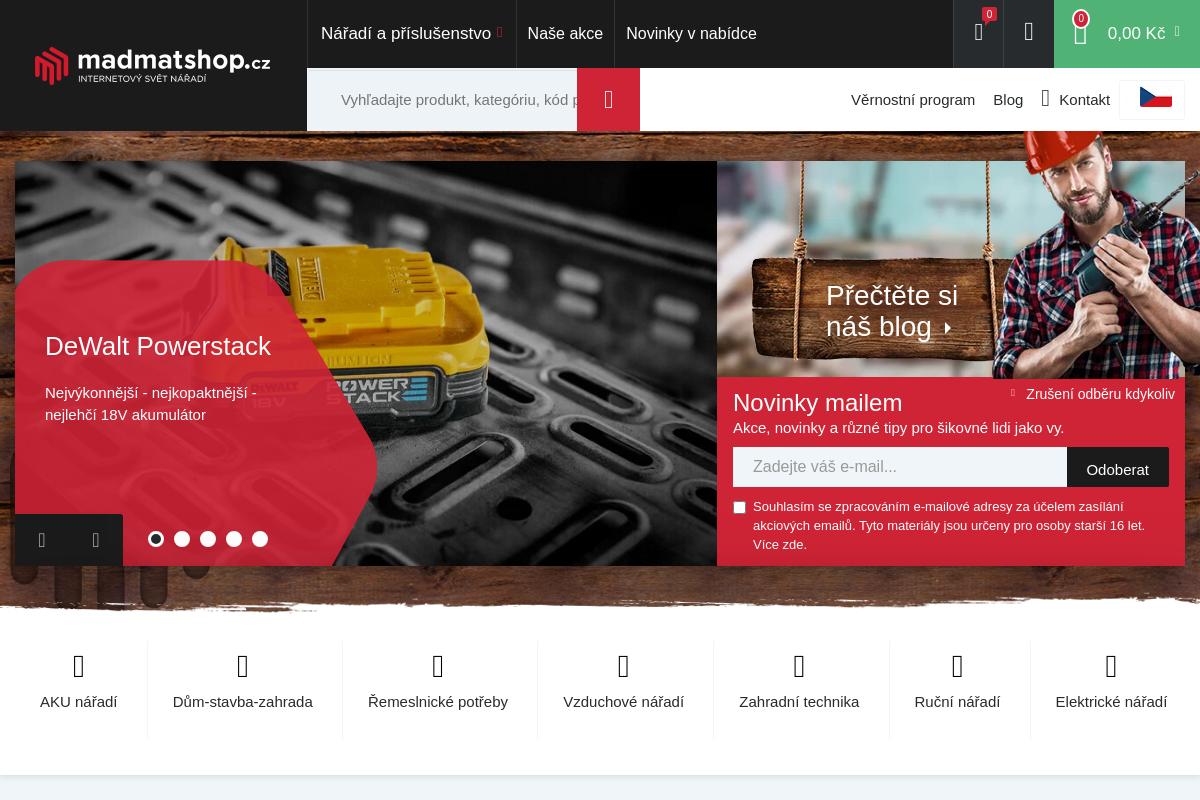This screenshot has width=1200, height=800.
Task: Expand the Nářadí a příslušenstvo menu
Action: (x=411, y=34)
